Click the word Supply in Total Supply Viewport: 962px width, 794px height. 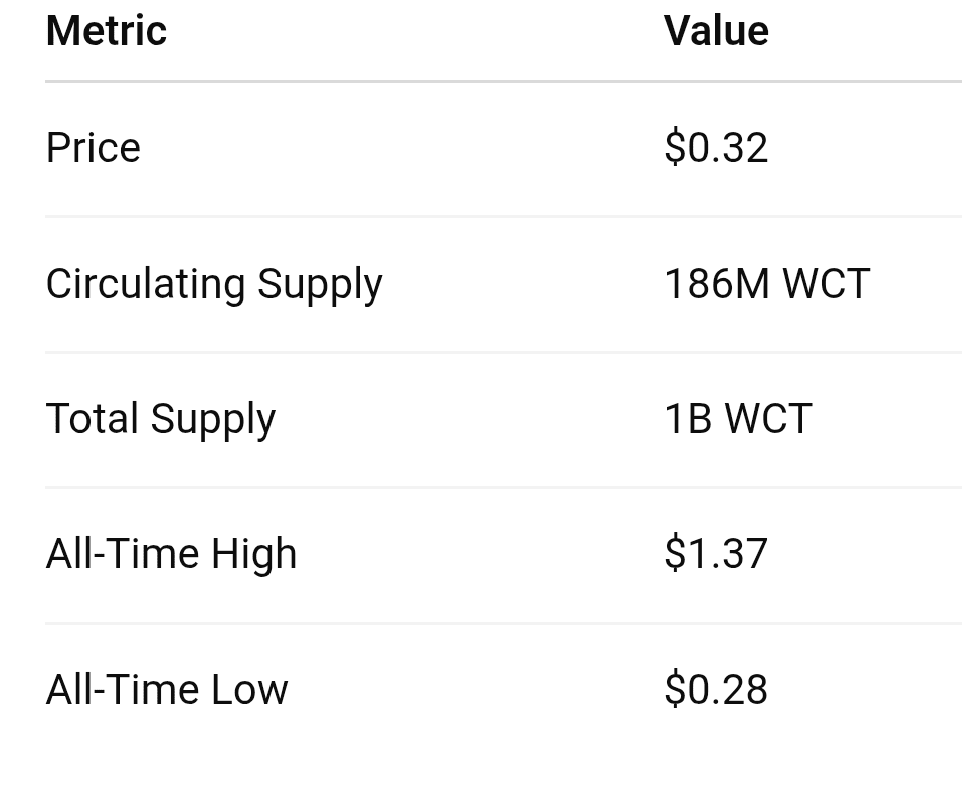pos(214,420)
